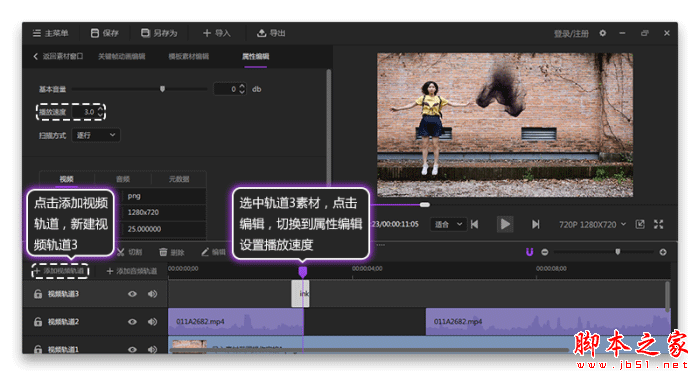Open the settings gear icon
Viewport: 700px width, 376px height.
click(x=603, y=33)
